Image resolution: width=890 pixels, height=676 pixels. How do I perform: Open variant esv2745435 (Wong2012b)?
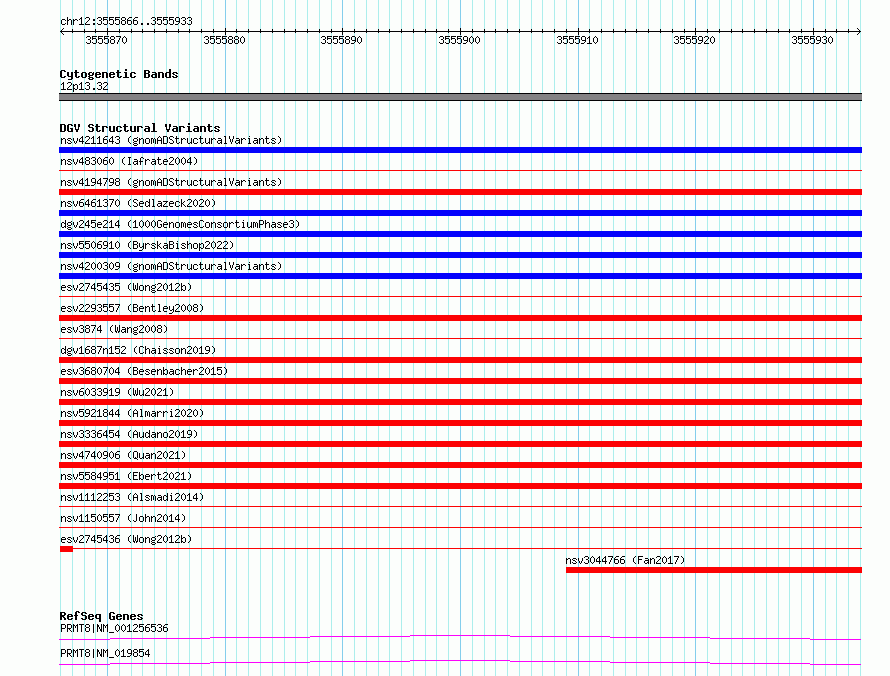click(x=126, y=287)
